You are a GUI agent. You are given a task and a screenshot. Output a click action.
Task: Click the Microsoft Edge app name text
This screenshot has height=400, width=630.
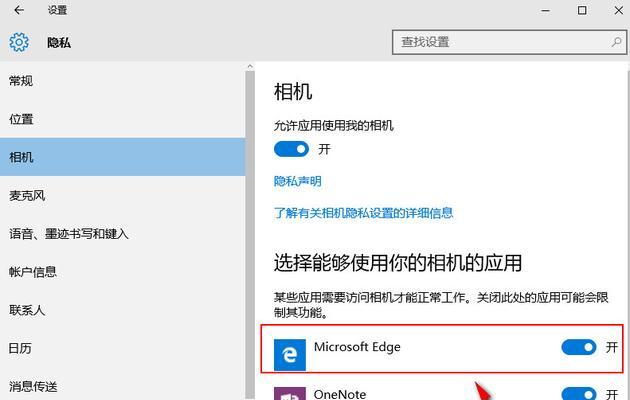[357, 347]
